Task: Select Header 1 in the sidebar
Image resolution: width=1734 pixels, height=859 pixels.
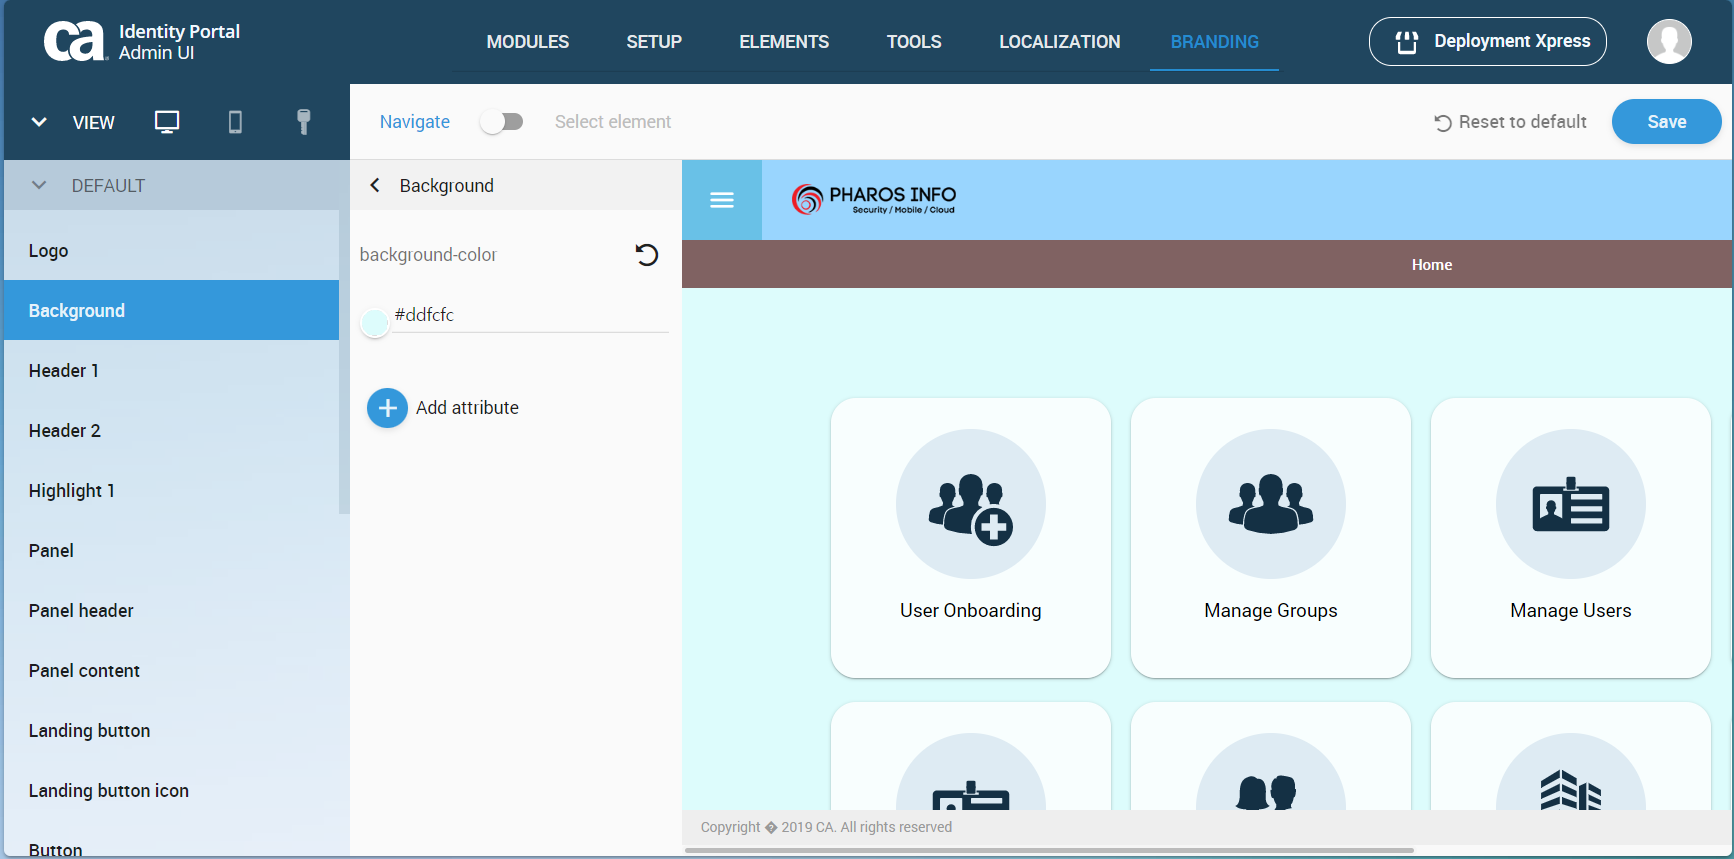Action: 172,371
